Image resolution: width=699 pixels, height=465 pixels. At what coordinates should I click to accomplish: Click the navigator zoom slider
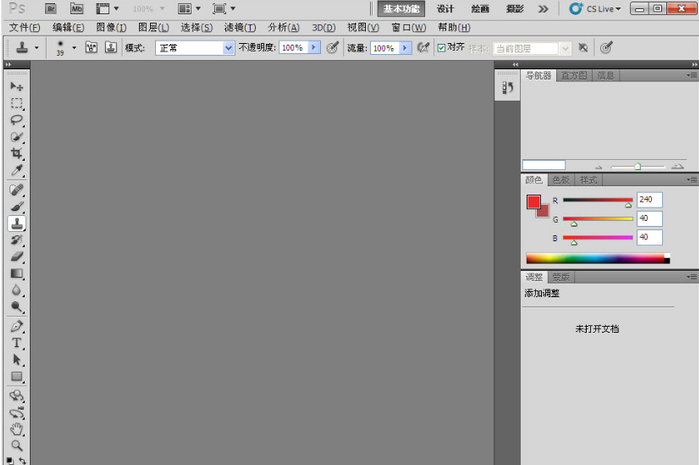pyautogui.click(x=637, y=167)
